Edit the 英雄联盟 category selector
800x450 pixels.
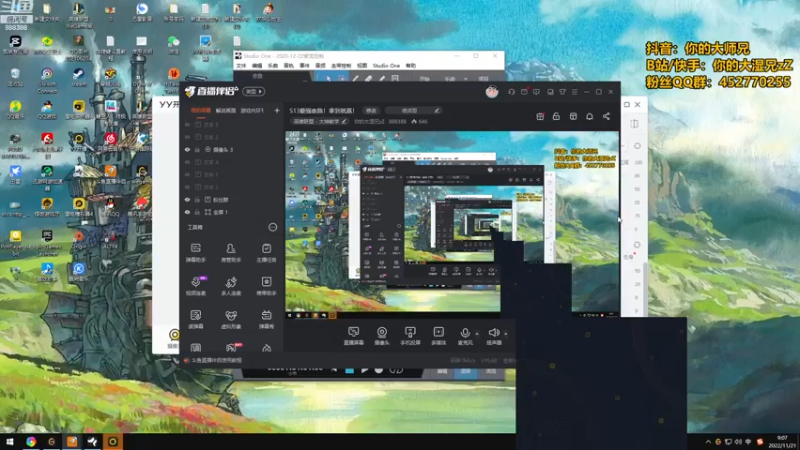pyautogui.click(x=320, y=121)
